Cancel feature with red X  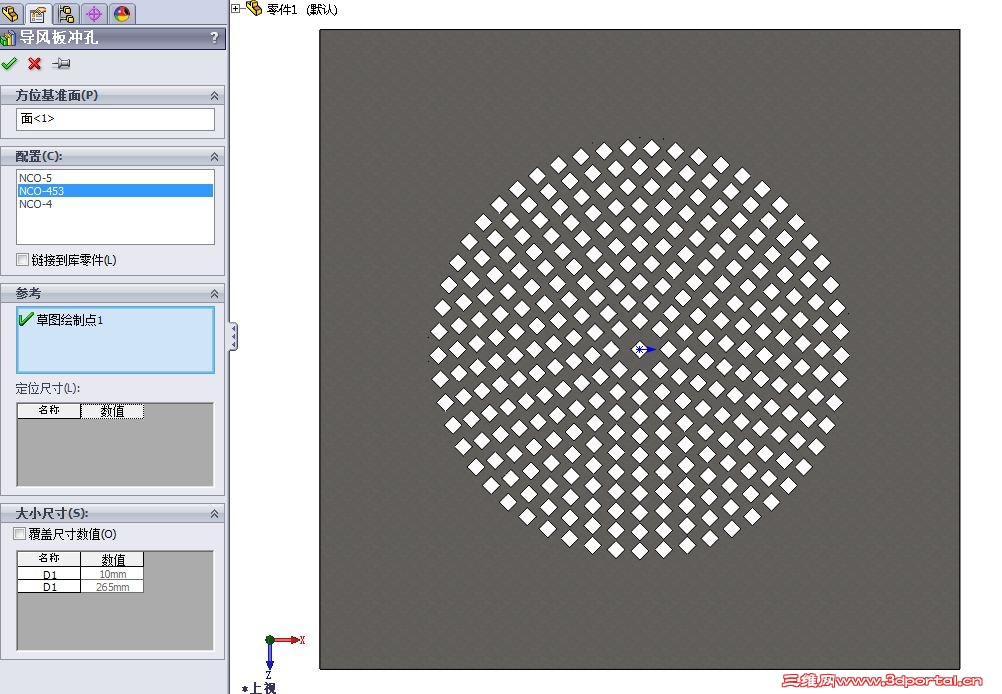pos(35,63)
